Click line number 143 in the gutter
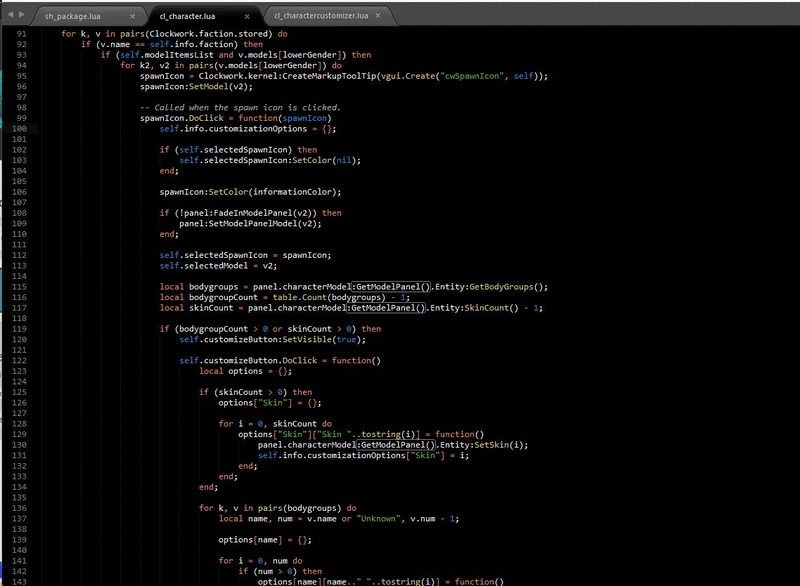Image resolution: width=800 pixels, height=586 pixels. [19, 581]
